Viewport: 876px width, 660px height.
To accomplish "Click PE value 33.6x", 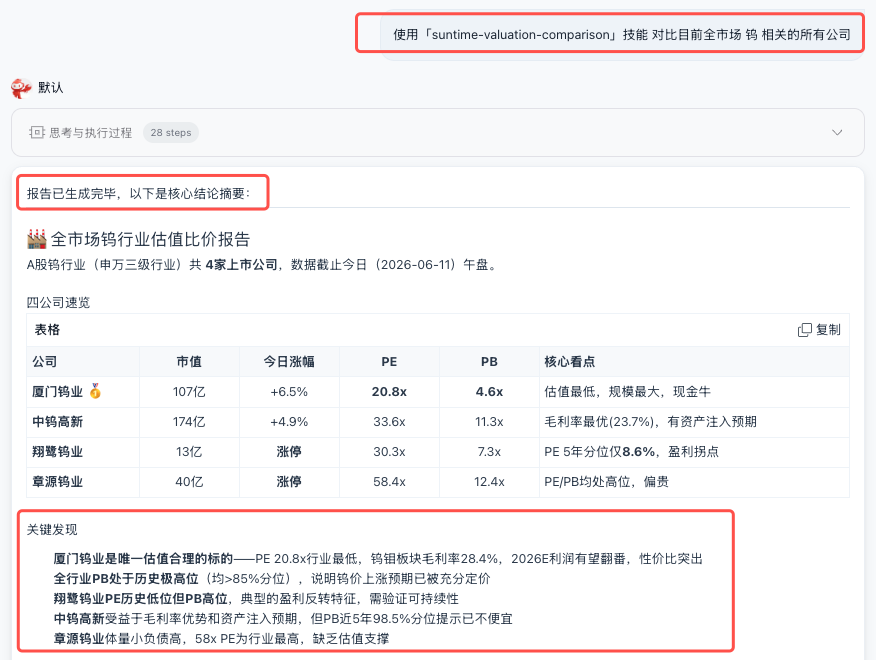I will pos(389,422).
